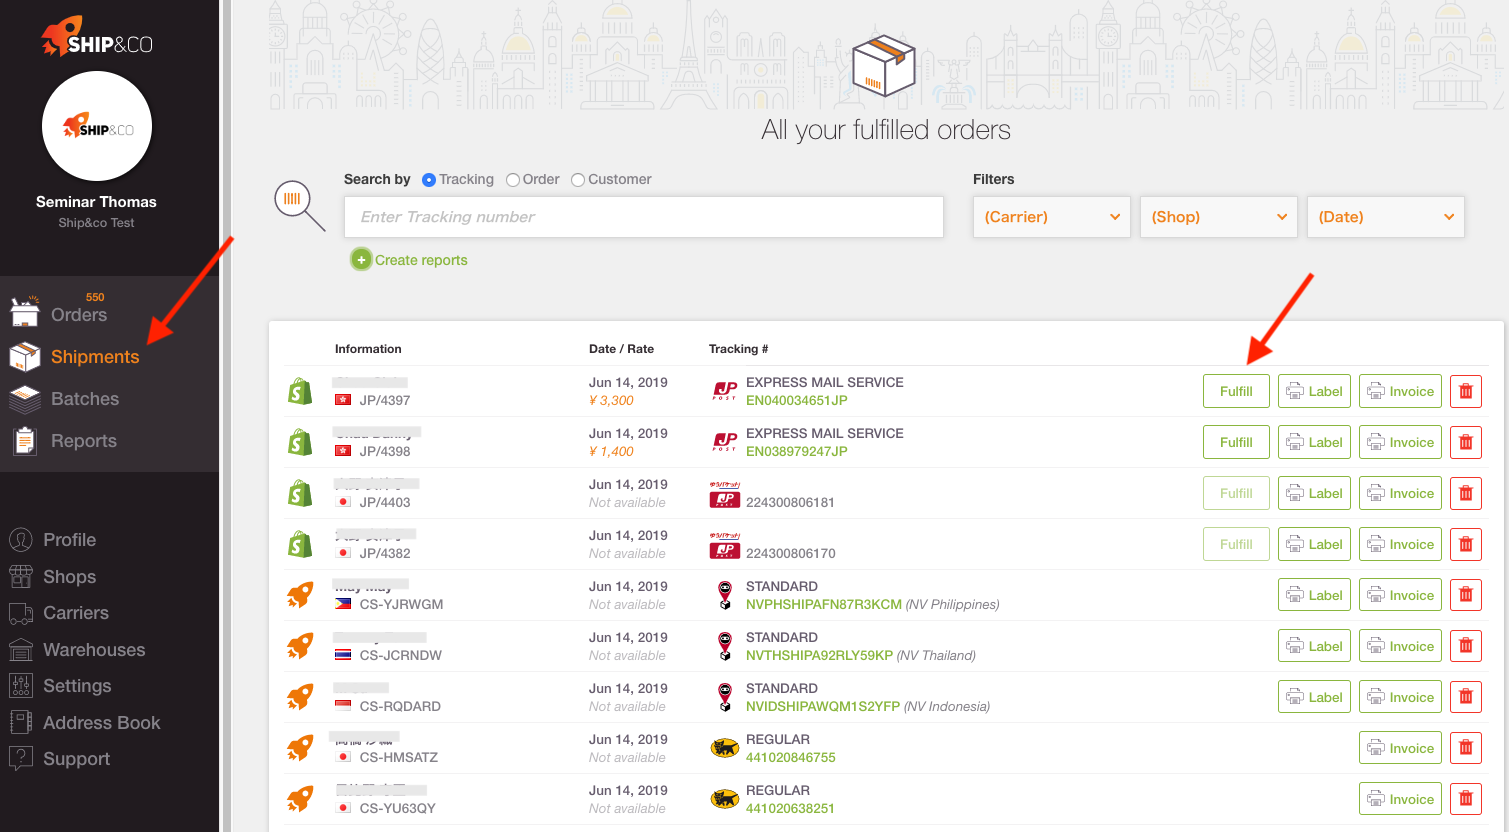The width and height of the screenshot is (1509, 832).
Task: Open the Orders section in sidebar
Action: 78,314
